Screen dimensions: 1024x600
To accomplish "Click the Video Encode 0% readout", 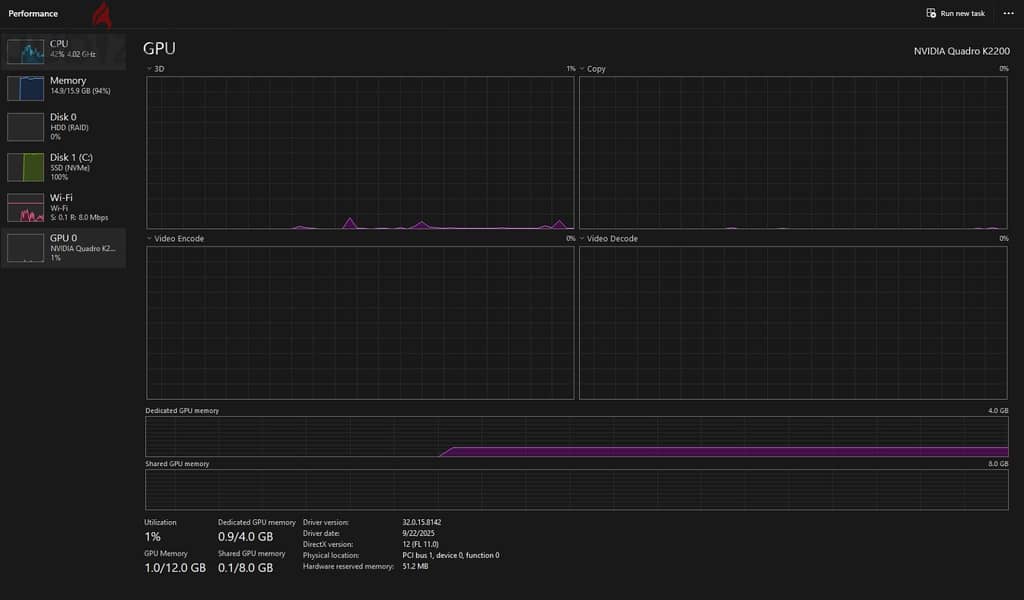I will (571, 238).
